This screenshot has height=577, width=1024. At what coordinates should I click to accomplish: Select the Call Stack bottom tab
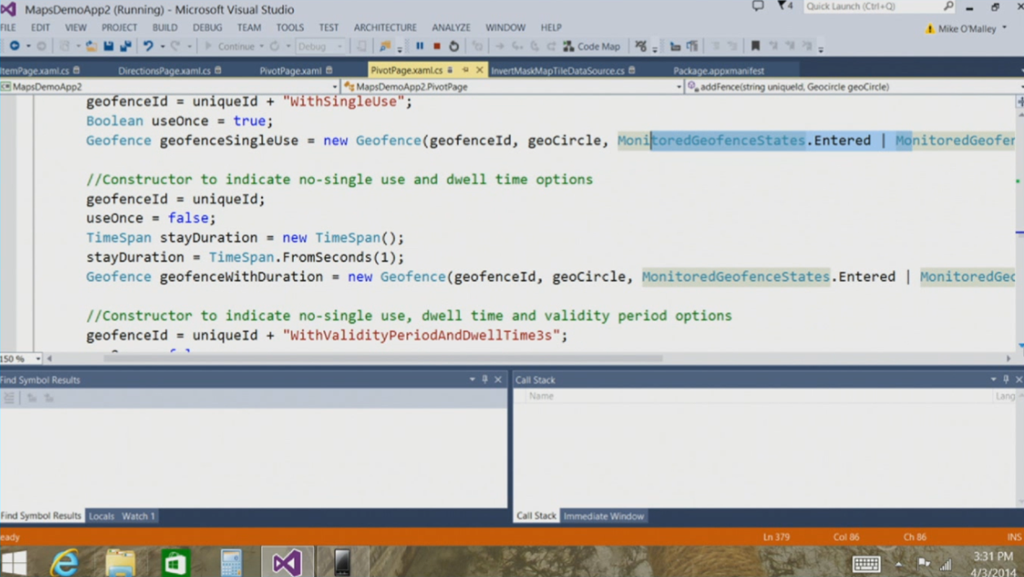click(536, 516)
